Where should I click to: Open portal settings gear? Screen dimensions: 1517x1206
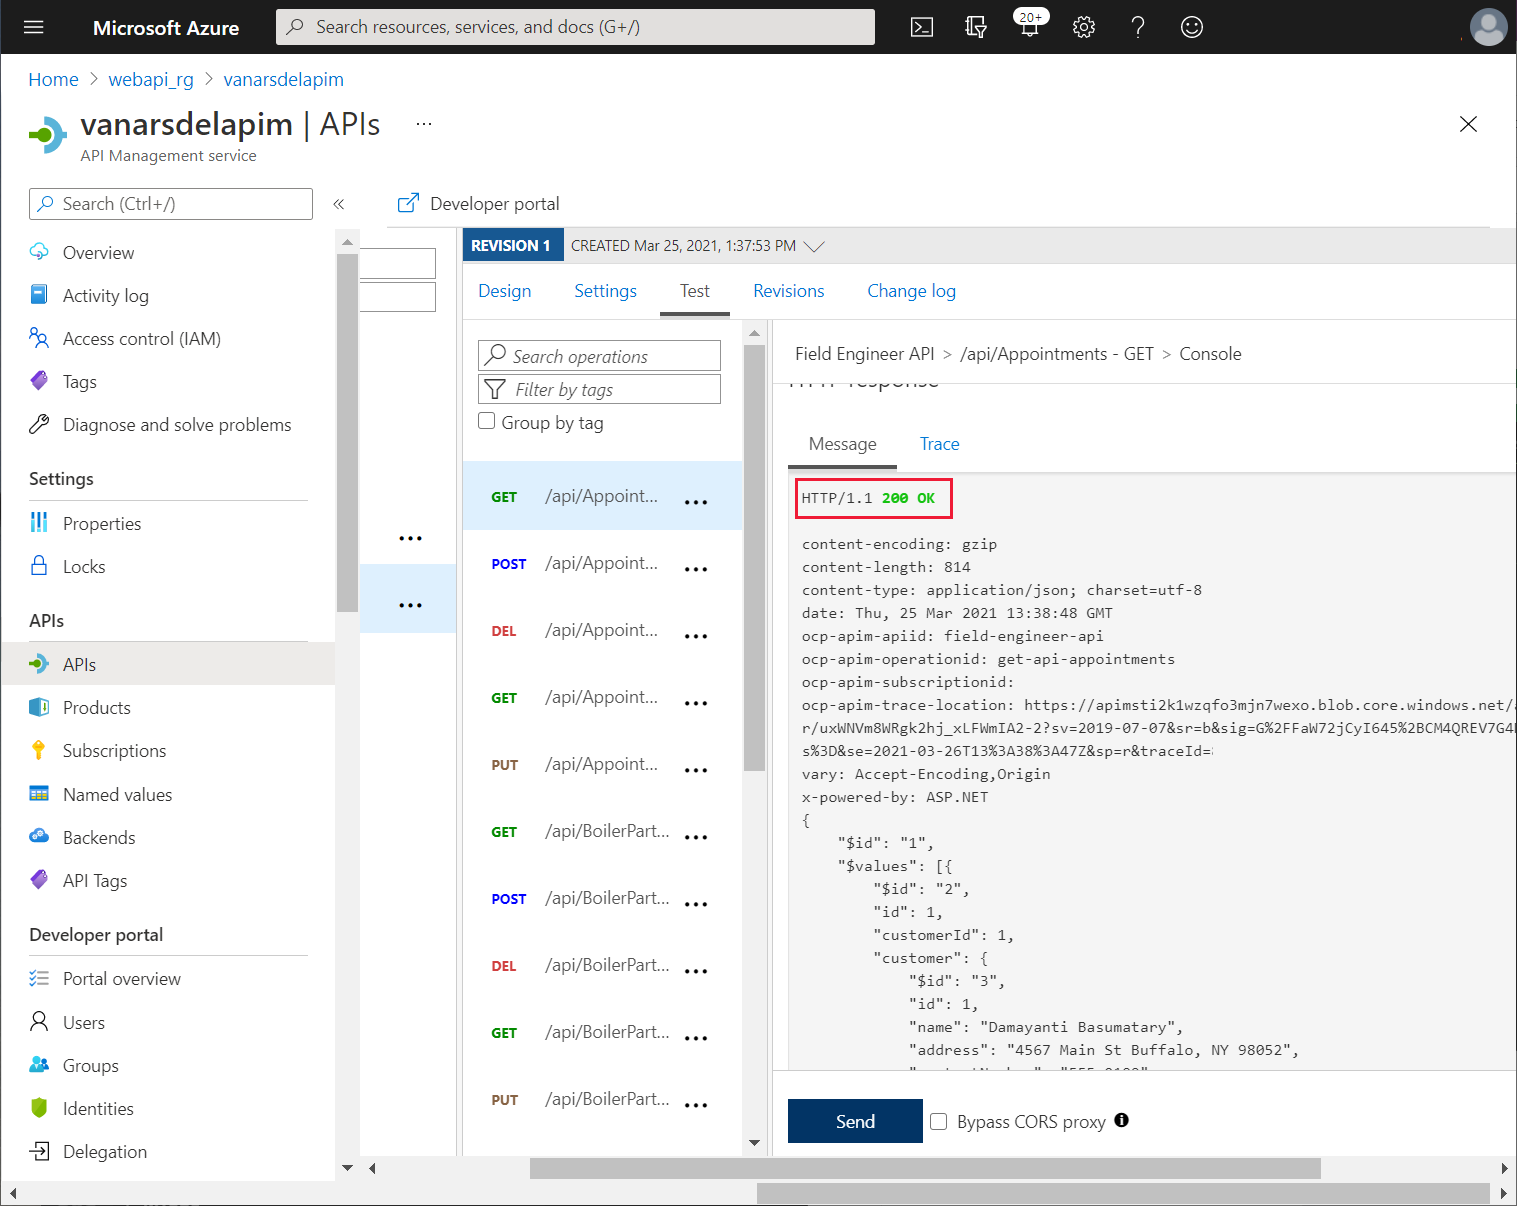(1084, 27)
